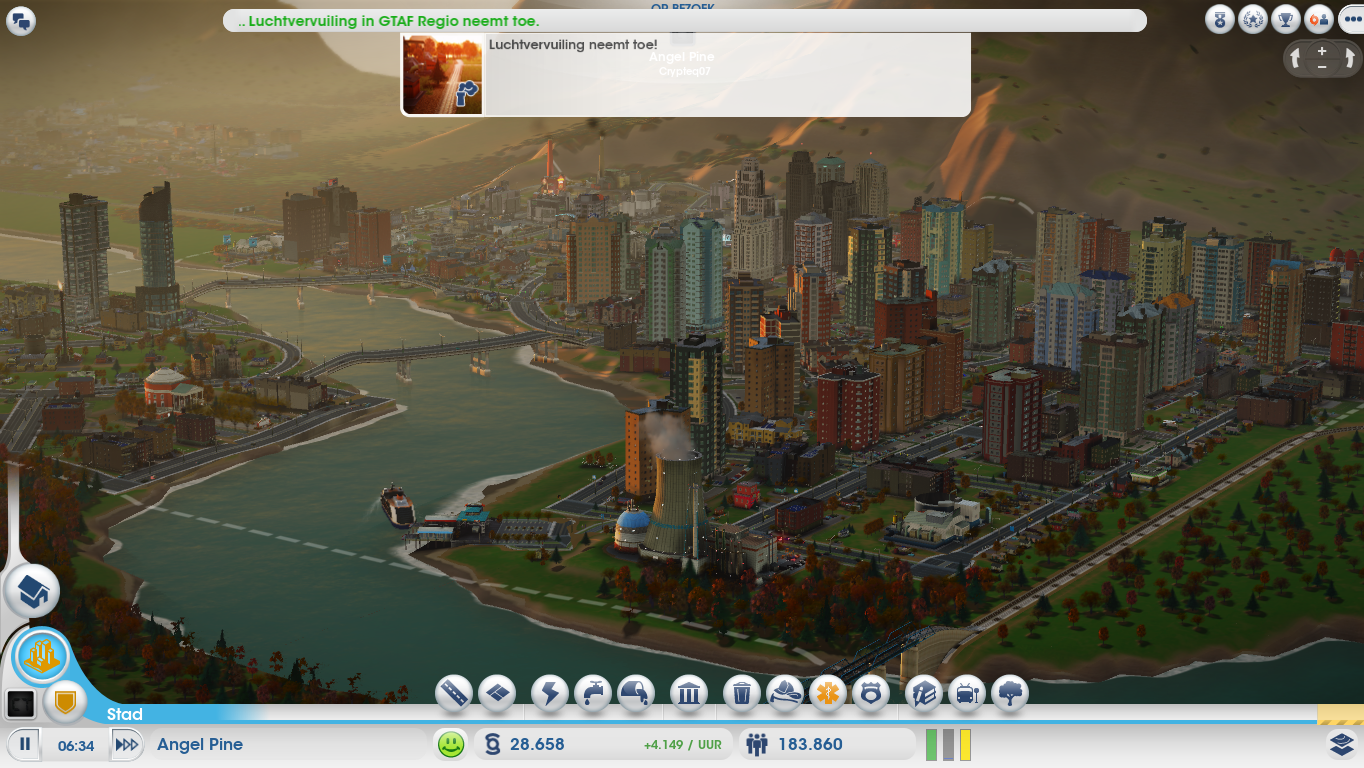Click the dark square icon beside shield
Viewport: 1364px width, 768px height.
pyautogui.click(x=21, y=704)
